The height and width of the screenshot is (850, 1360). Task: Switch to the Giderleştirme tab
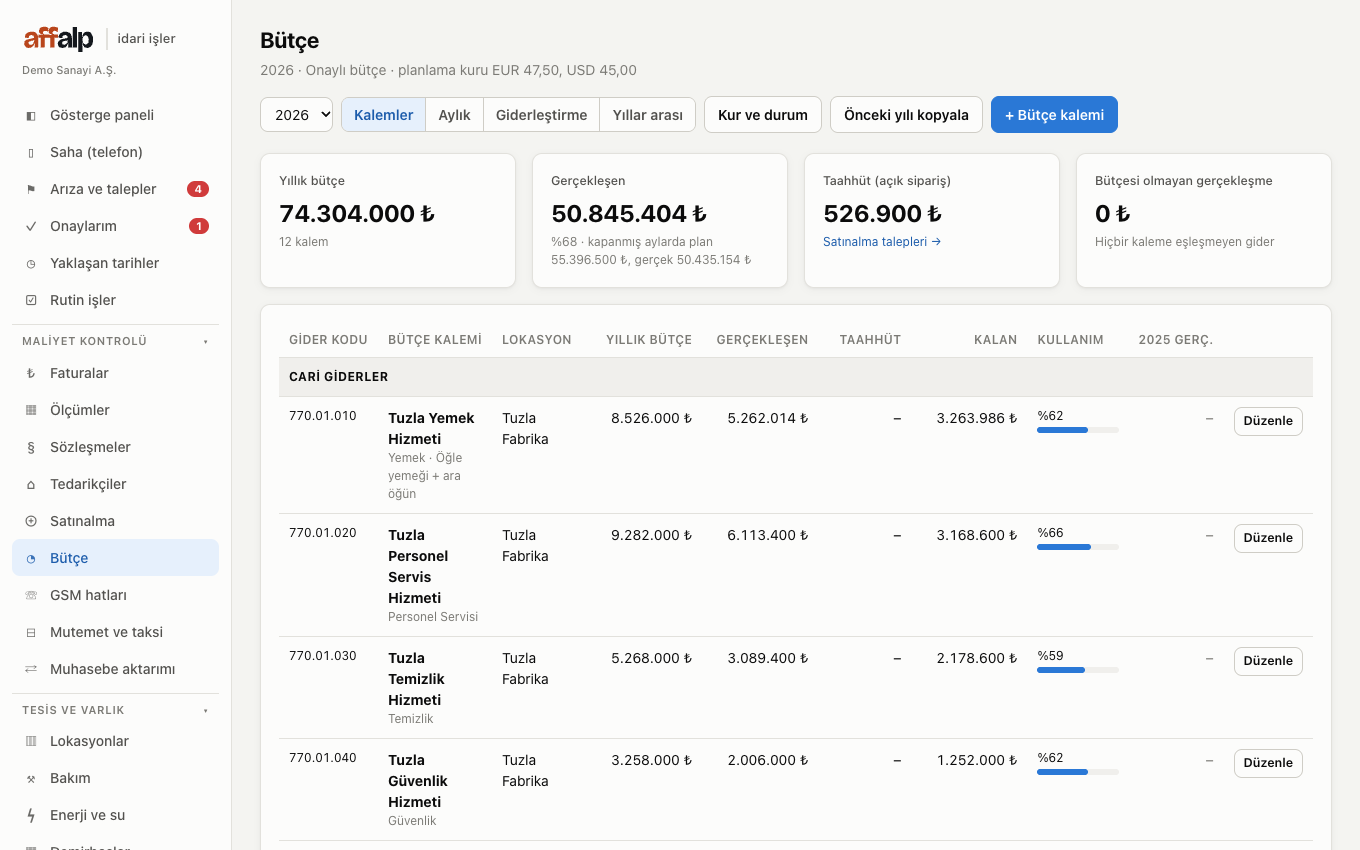(542, 114)
